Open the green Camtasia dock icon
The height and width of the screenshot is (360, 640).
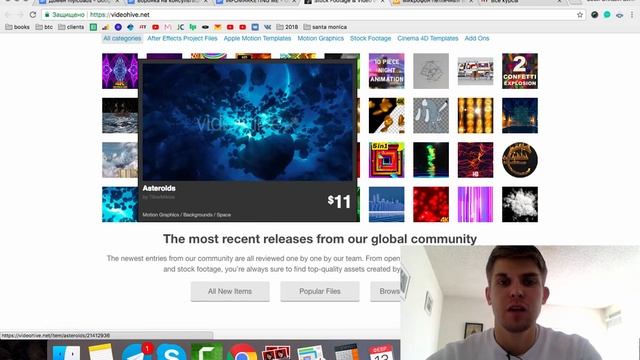pos(207,352)
